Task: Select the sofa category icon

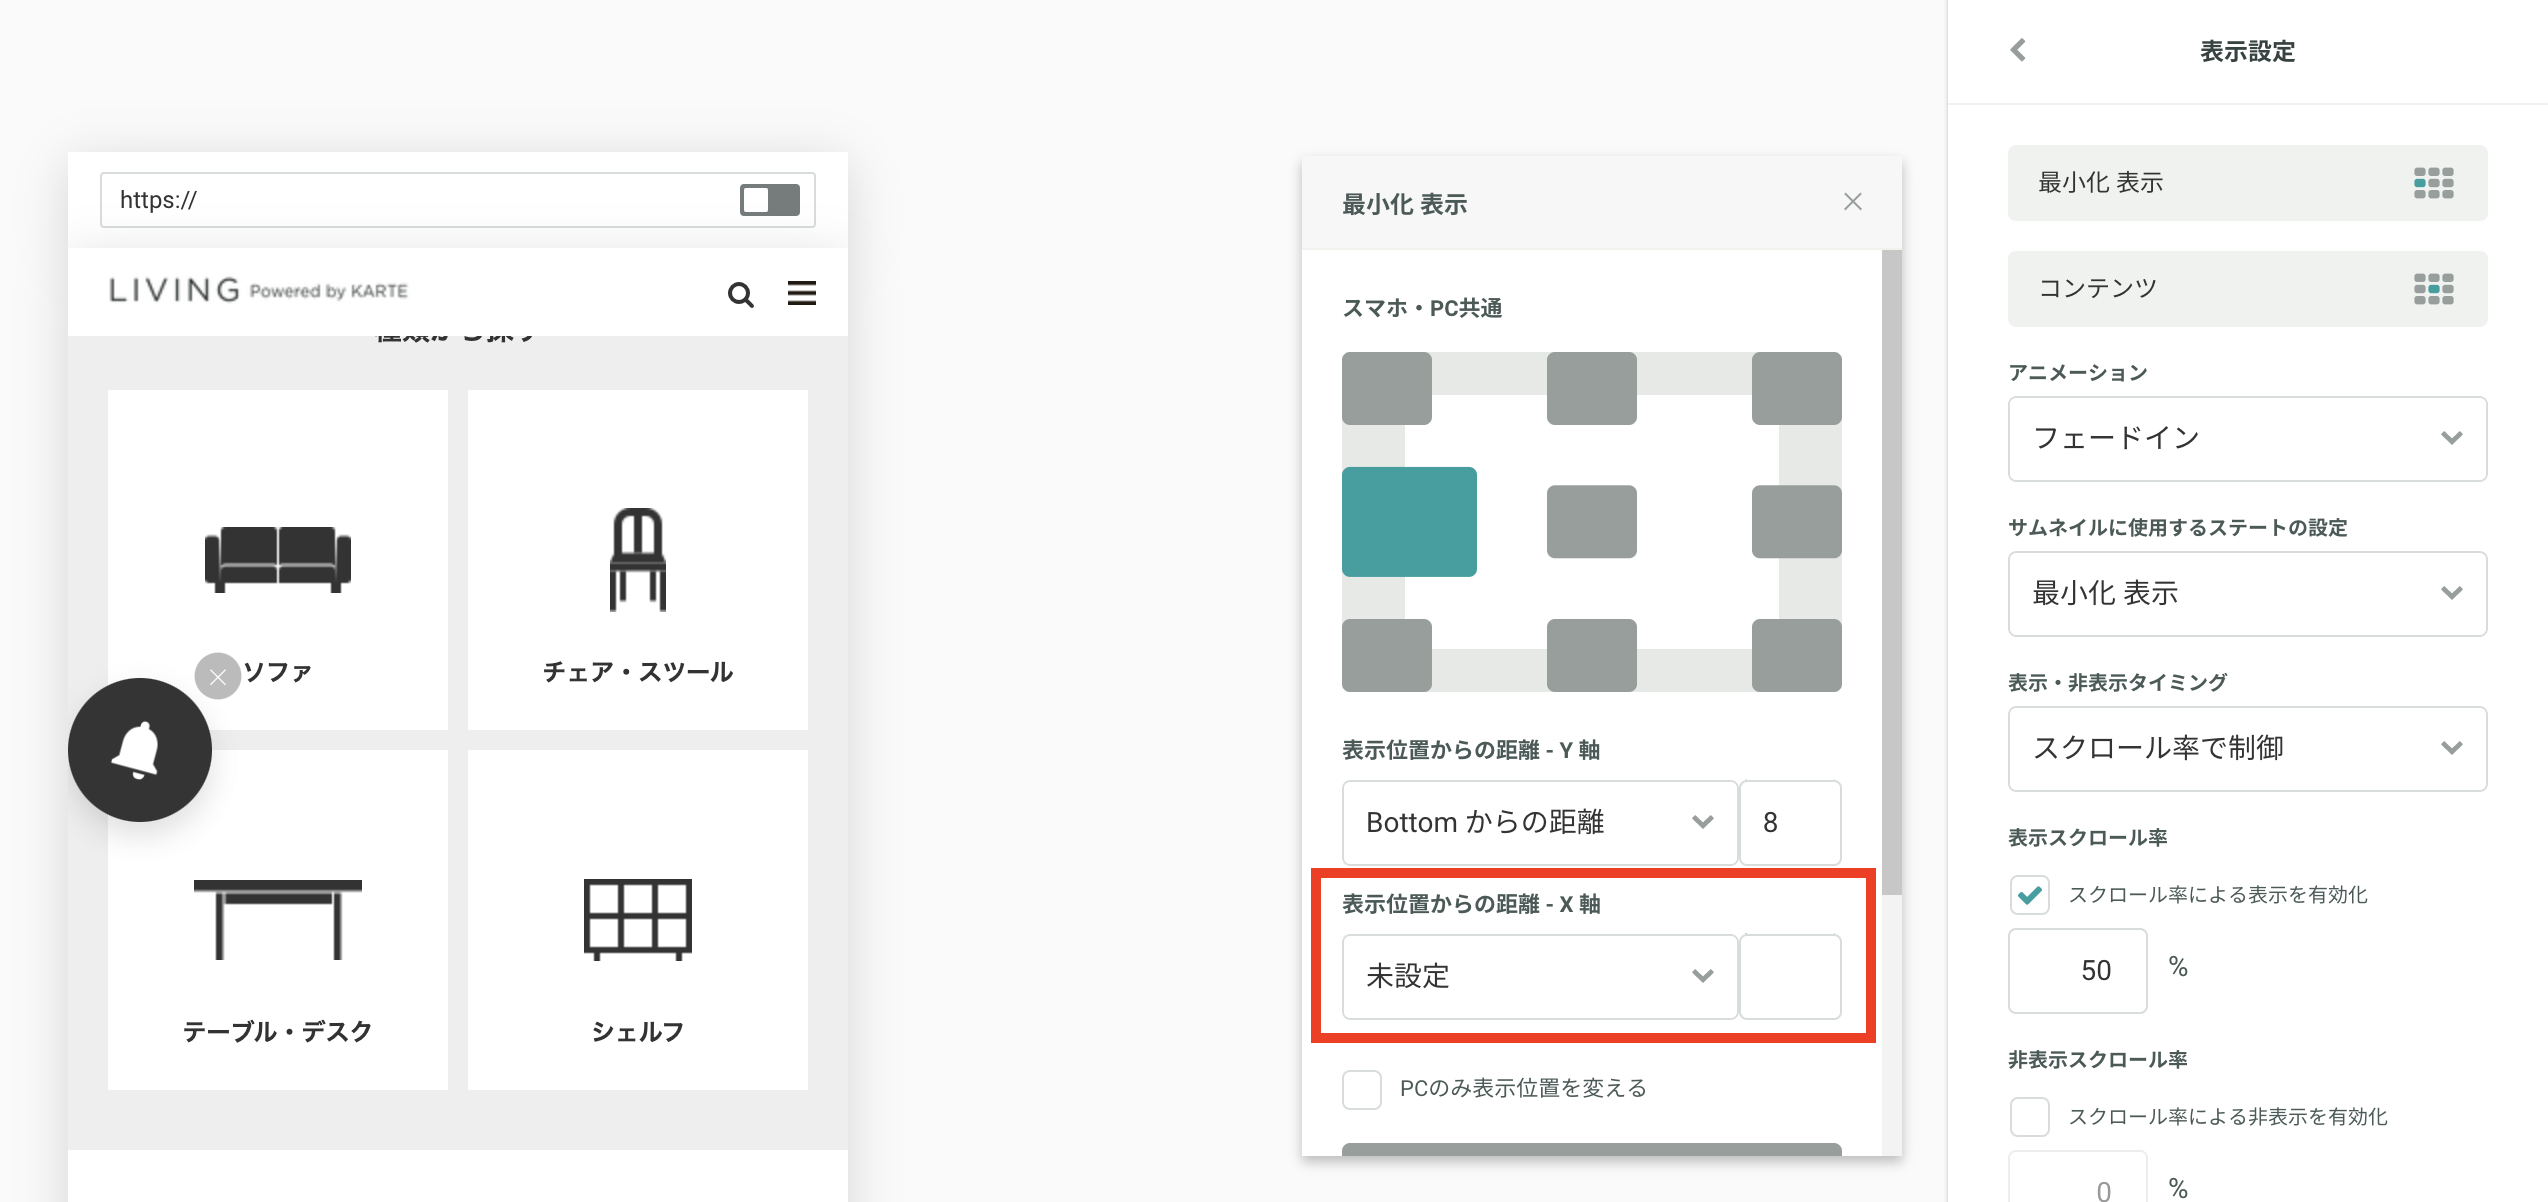Action: [278, 559]
